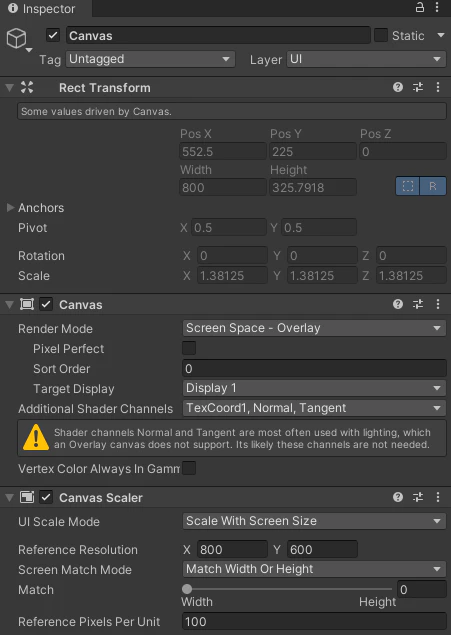Image resolution: width=451 pixels, height=635 pixels.
Task: Open the Layer dropdown showing UI
Action: (366, 59)
